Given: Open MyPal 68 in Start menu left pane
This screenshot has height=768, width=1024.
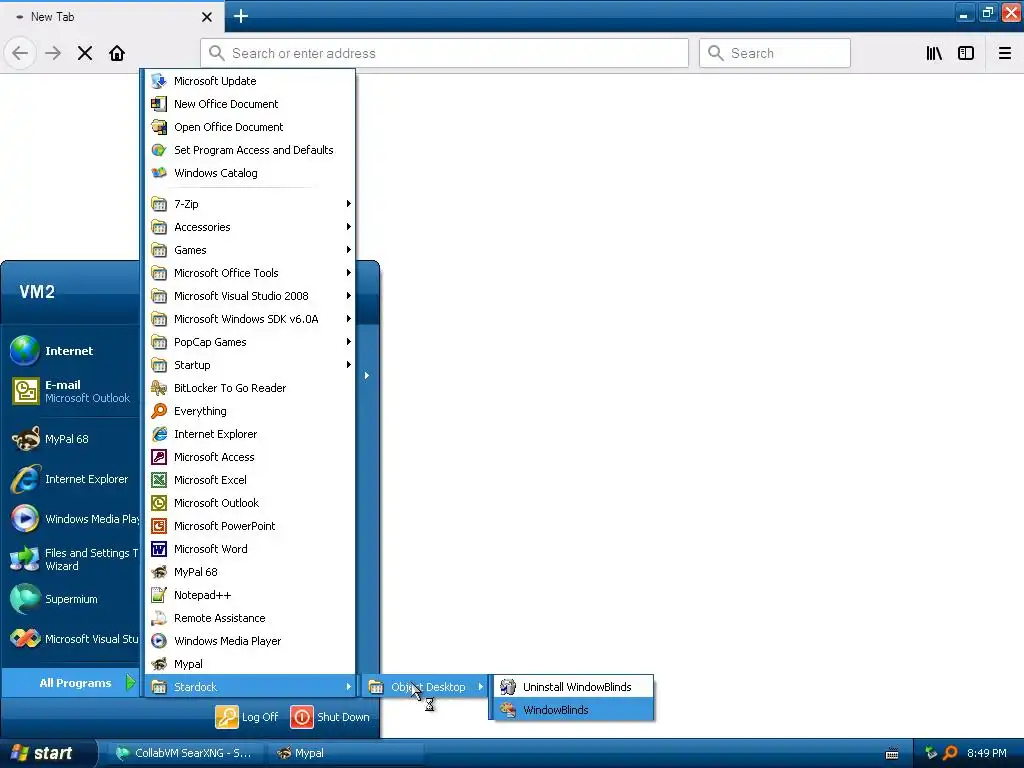Looking at the screenshot, I should click(71, 440).
